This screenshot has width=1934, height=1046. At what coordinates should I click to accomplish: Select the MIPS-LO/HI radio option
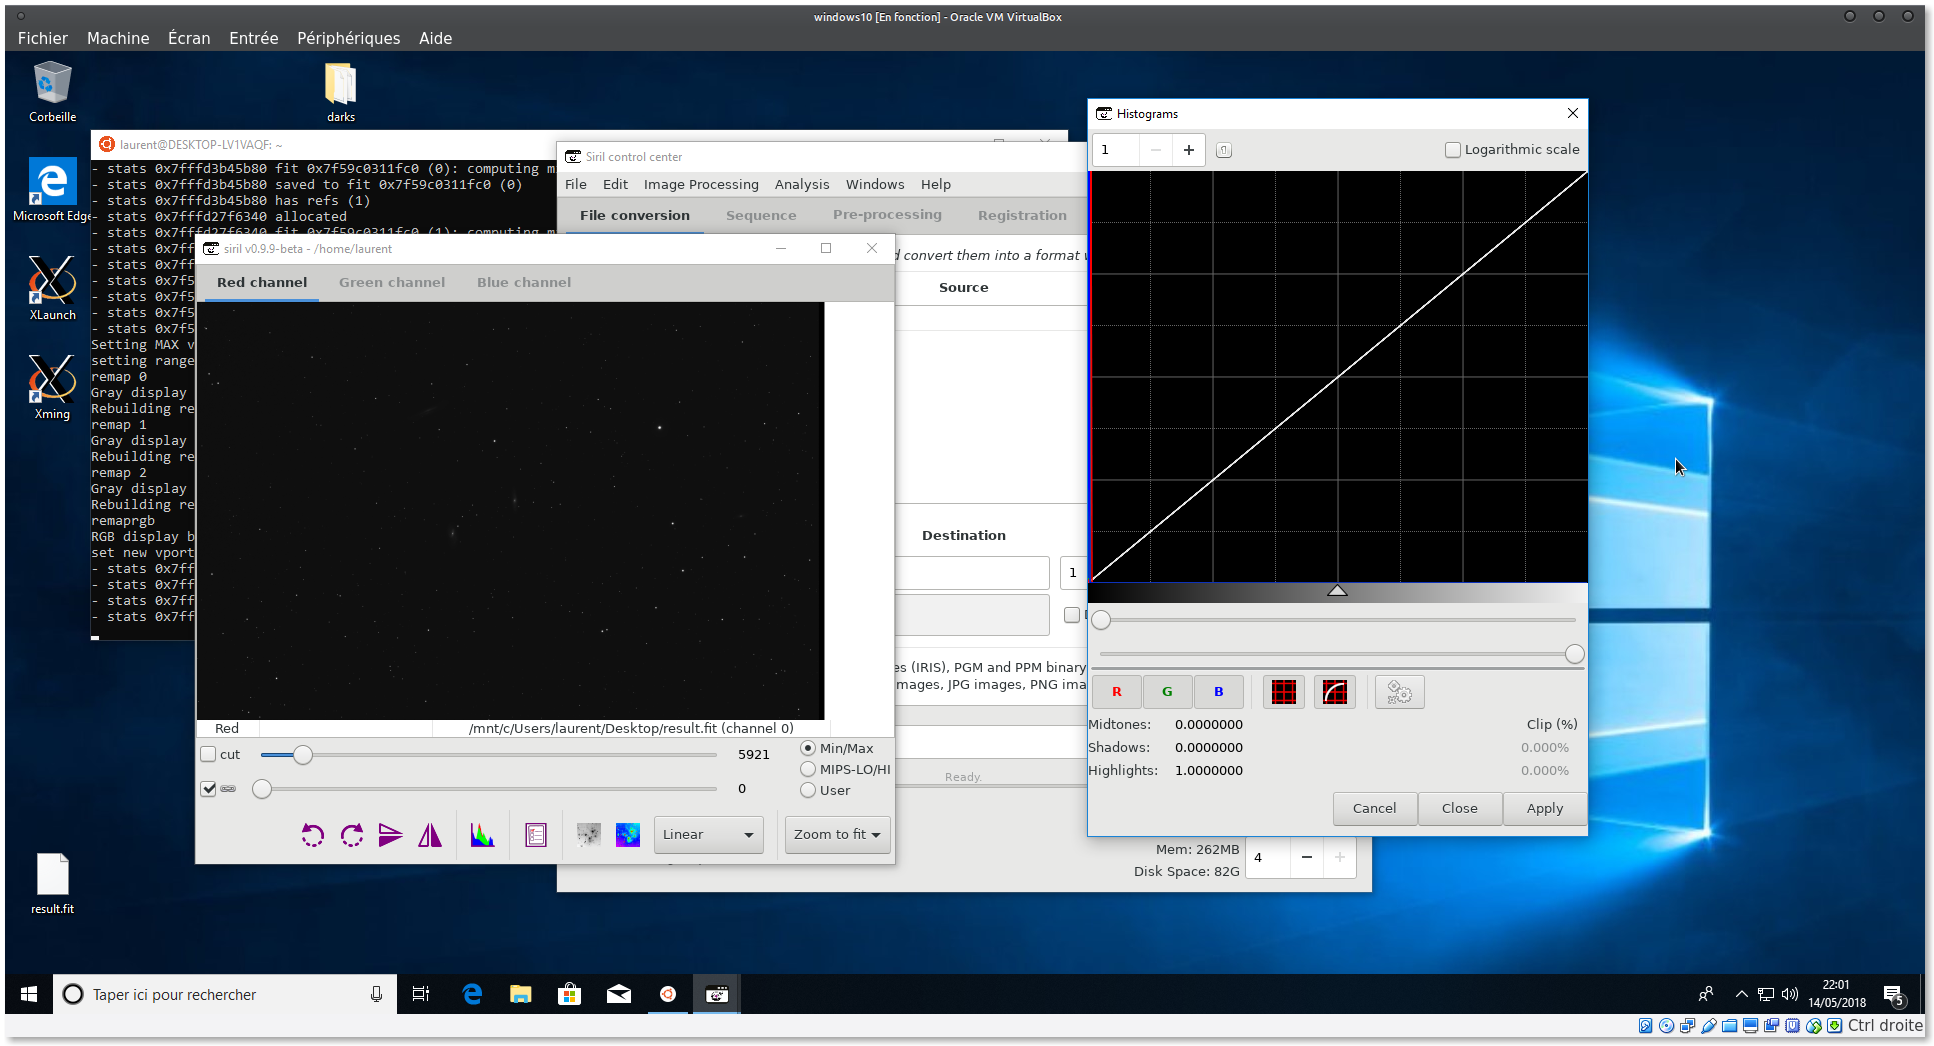pyautogui.click(x=808, y=769)
